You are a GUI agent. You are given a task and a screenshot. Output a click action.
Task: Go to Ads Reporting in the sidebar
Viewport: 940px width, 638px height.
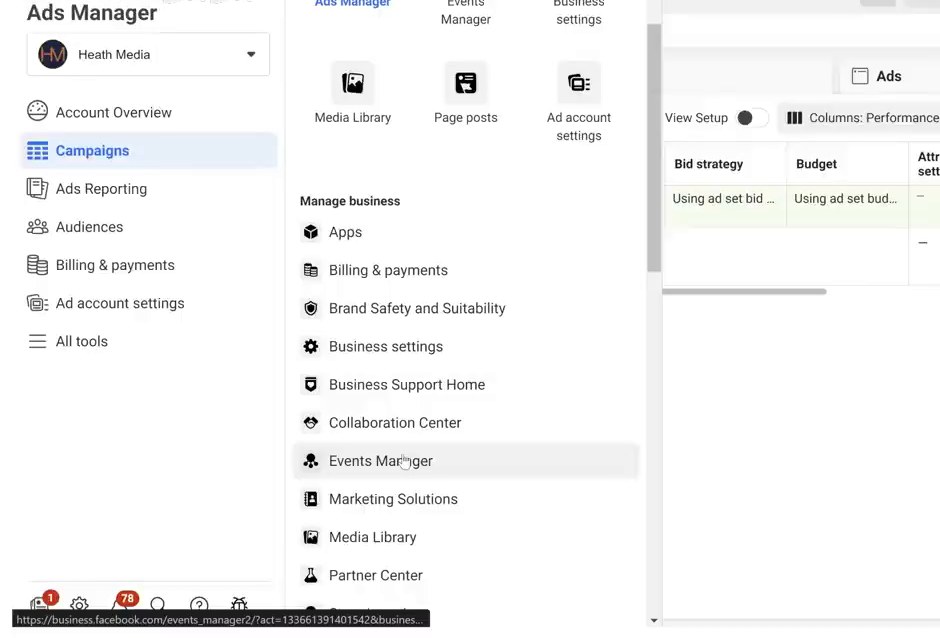tap(87, 189)
